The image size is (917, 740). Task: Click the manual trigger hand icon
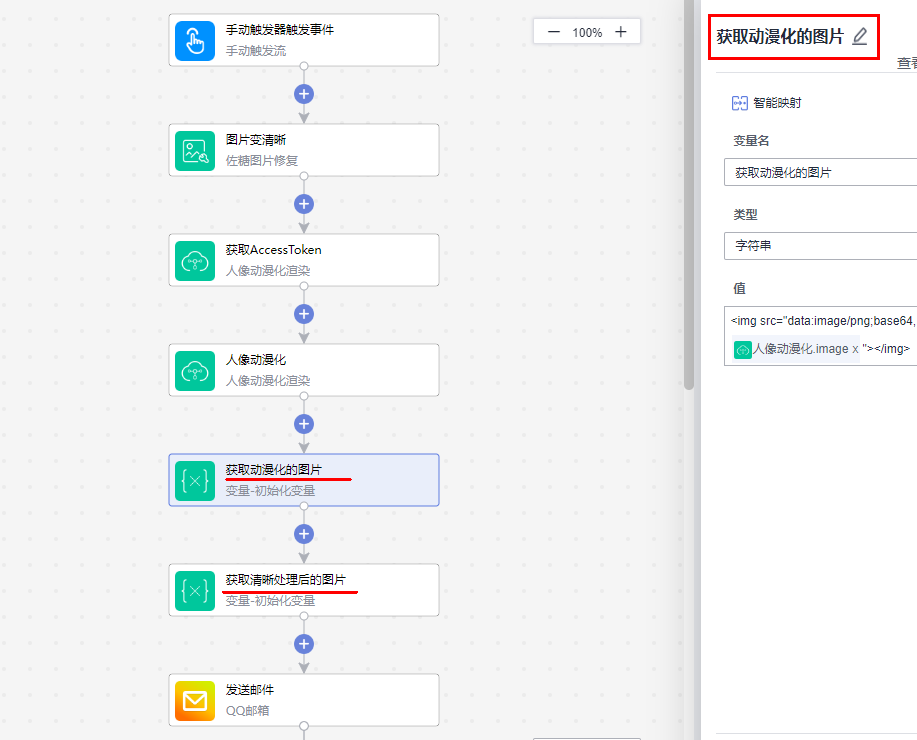click(195, 41)
